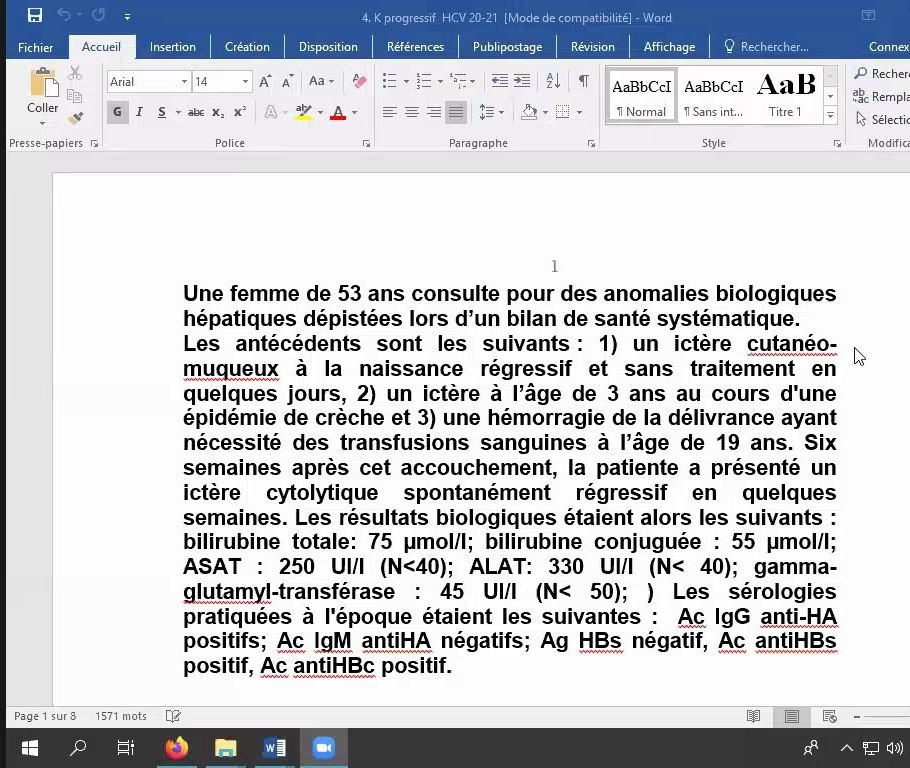Open the Affichage tab
The image size is (910, 768).
(x=669, y=47)
